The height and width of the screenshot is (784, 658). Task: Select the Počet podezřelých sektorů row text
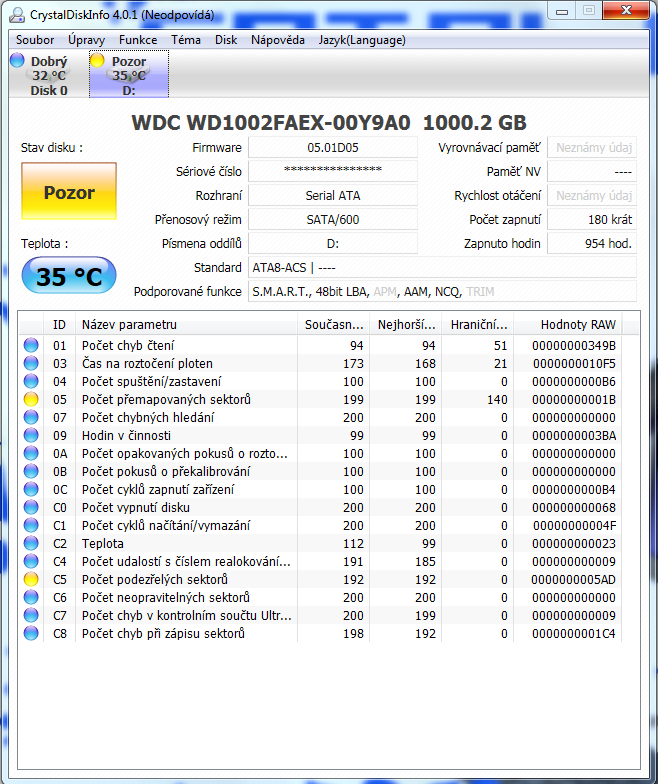click(x=155, y=580)
